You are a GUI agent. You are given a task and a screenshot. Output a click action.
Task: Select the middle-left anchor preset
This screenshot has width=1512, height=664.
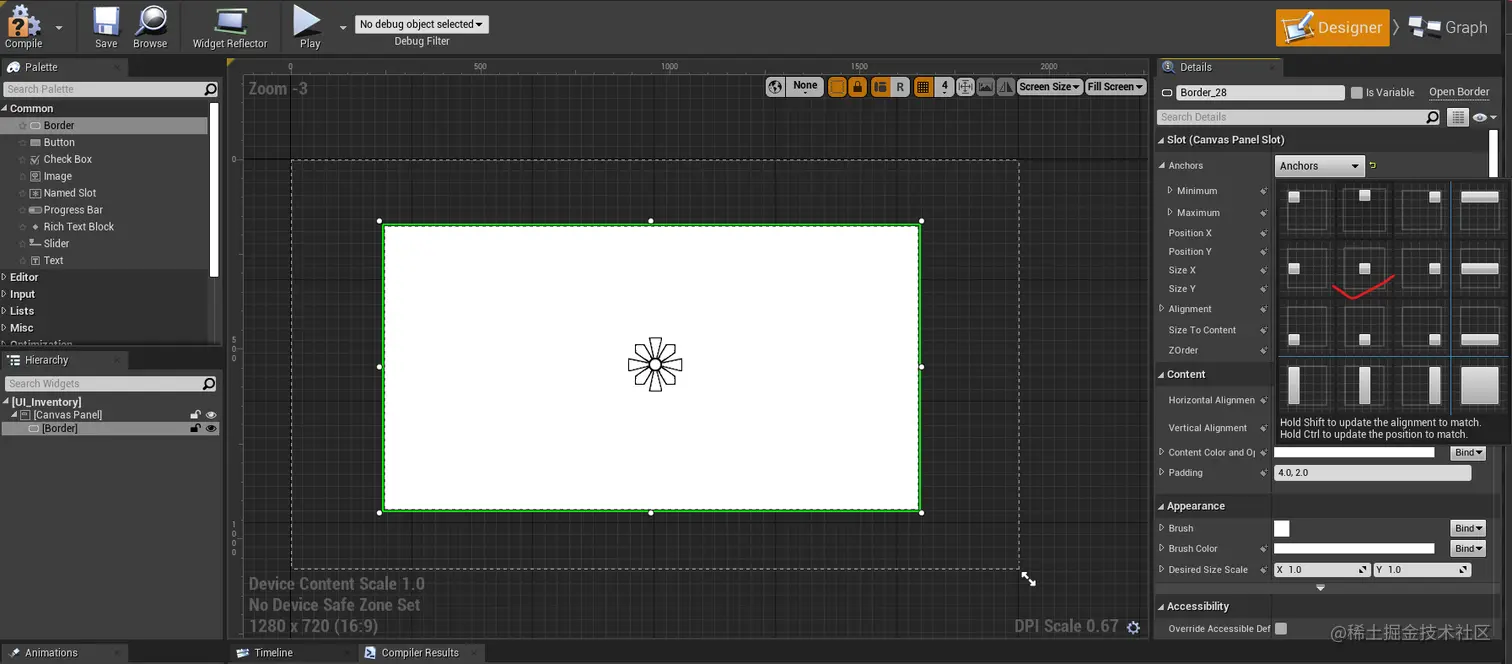click(x=1307, y=268)
